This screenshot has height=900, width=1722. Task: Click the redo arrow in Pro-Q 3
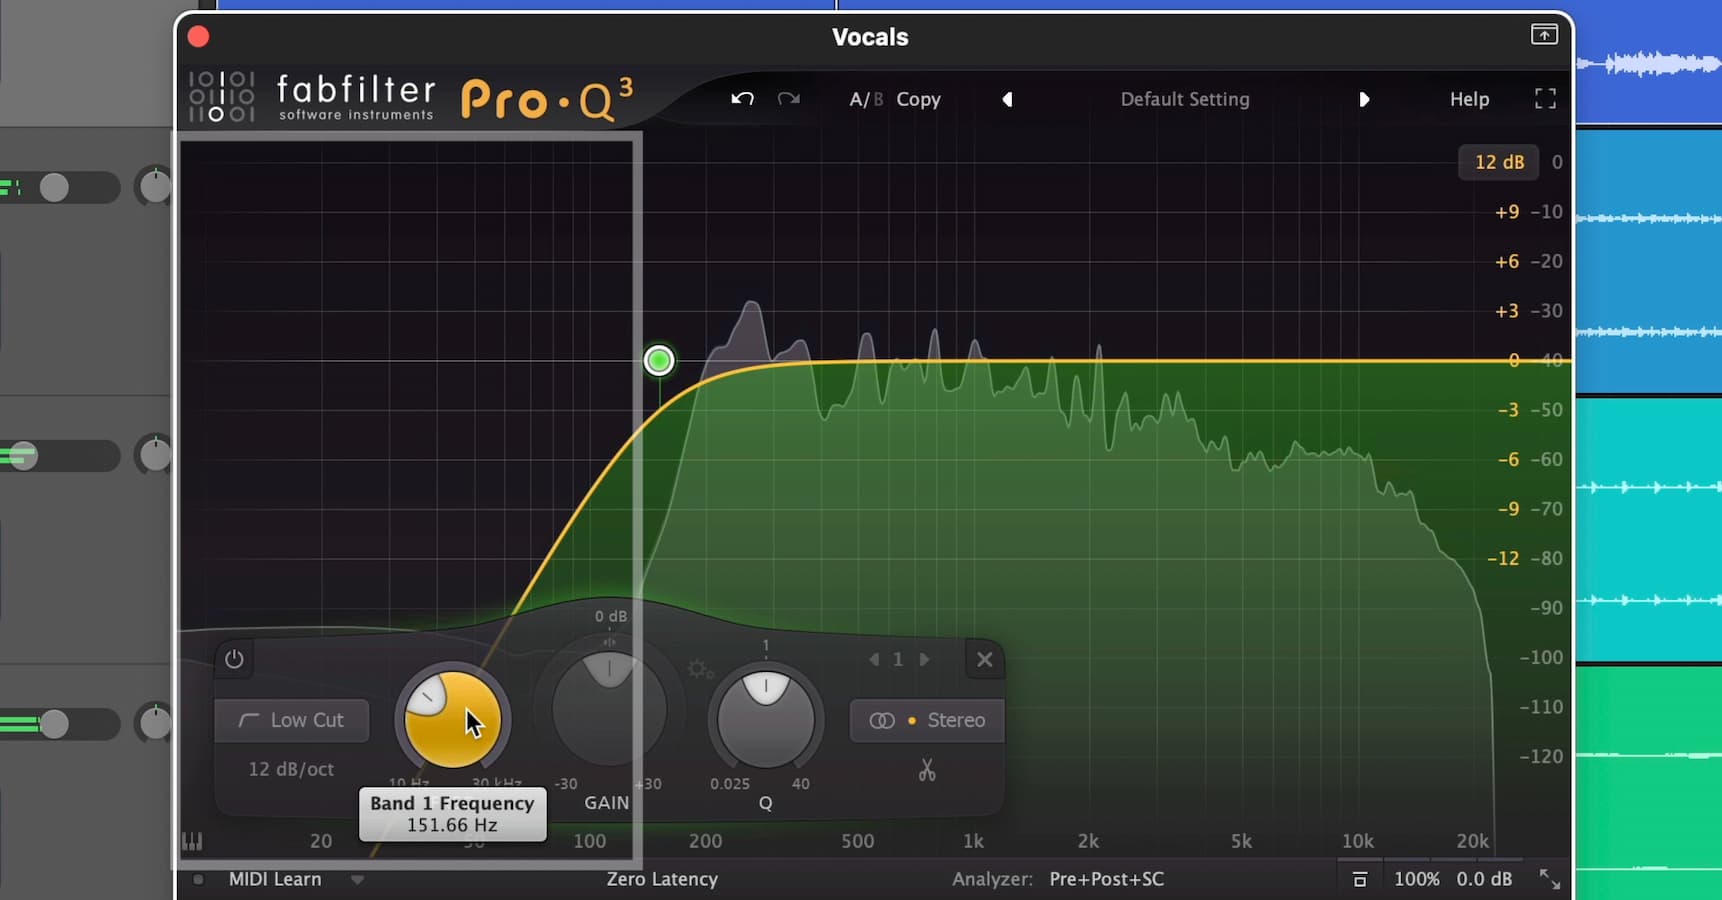coord(789,99)
